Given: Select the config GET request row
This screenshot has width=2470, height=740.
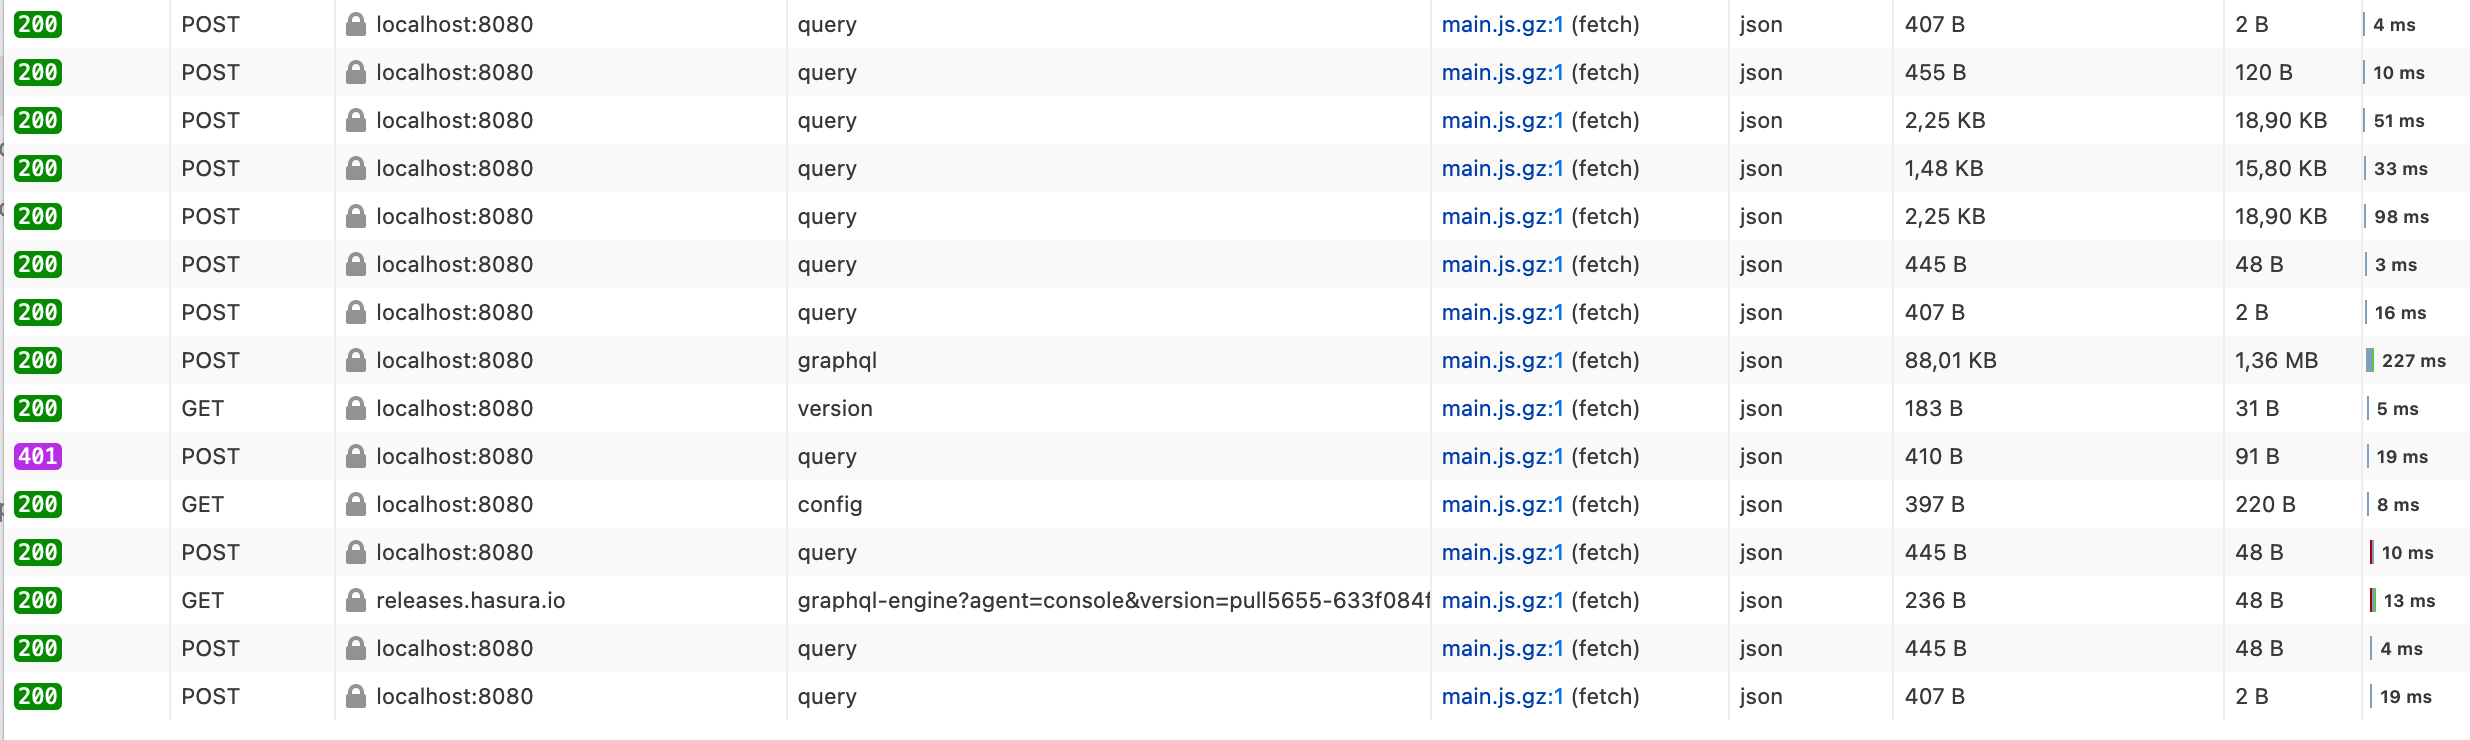Looking at the screenshot, I should [1000, 504].
